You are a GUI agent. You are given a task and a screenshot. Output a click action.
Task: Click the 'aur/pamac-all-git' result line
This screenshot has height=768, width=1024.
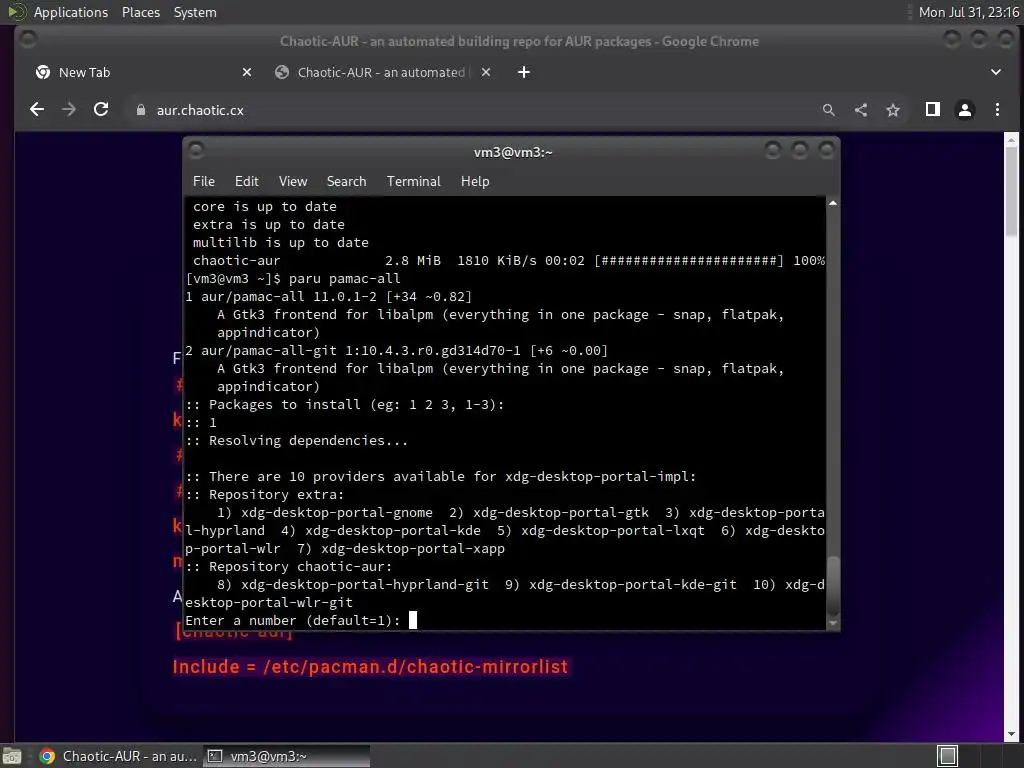click(396, 351)
